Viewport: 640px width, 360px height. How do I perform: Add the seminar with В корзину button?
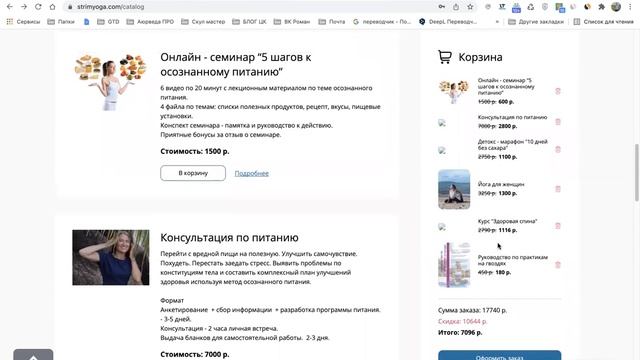[193, 173]
